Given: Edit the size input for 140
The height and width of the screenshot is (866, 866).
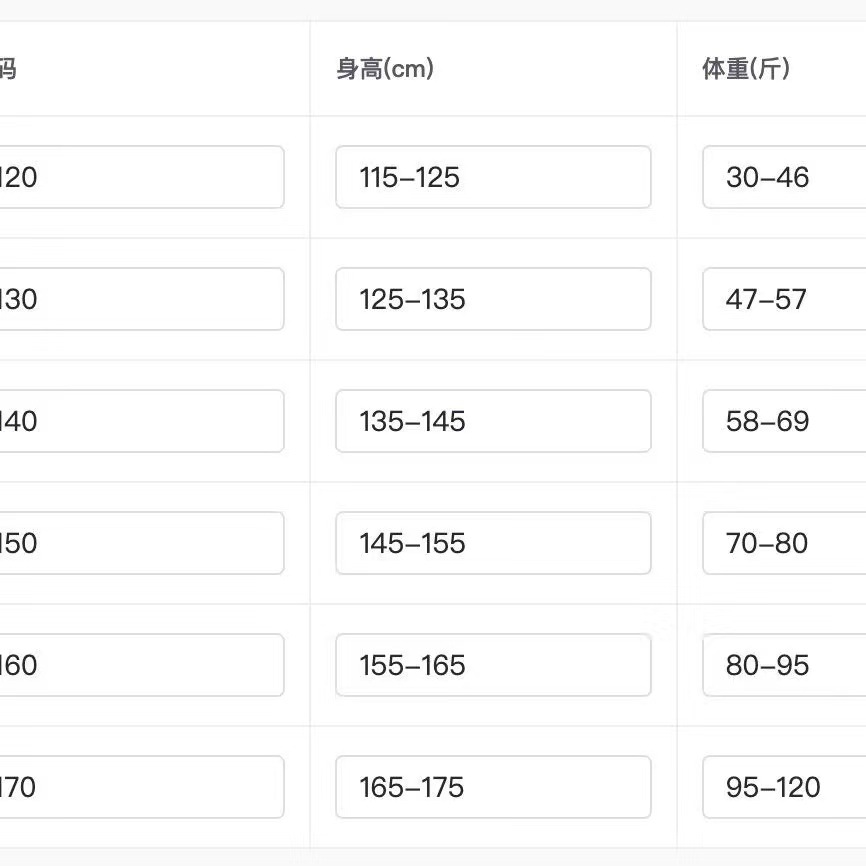Looking at the screenshot, I should click(x=140, y=421).
